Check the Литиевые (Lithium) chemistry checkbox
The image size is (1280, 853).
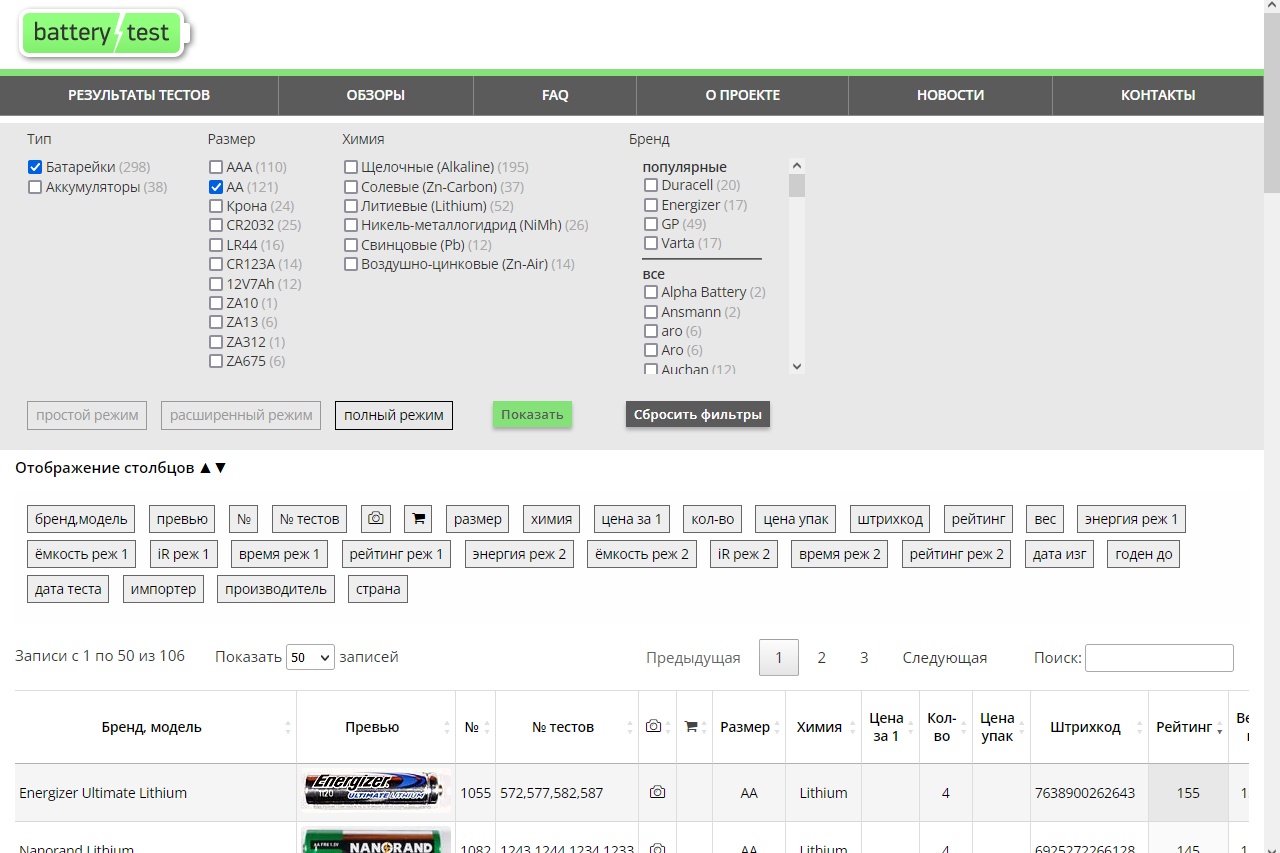tap(351, 206)
